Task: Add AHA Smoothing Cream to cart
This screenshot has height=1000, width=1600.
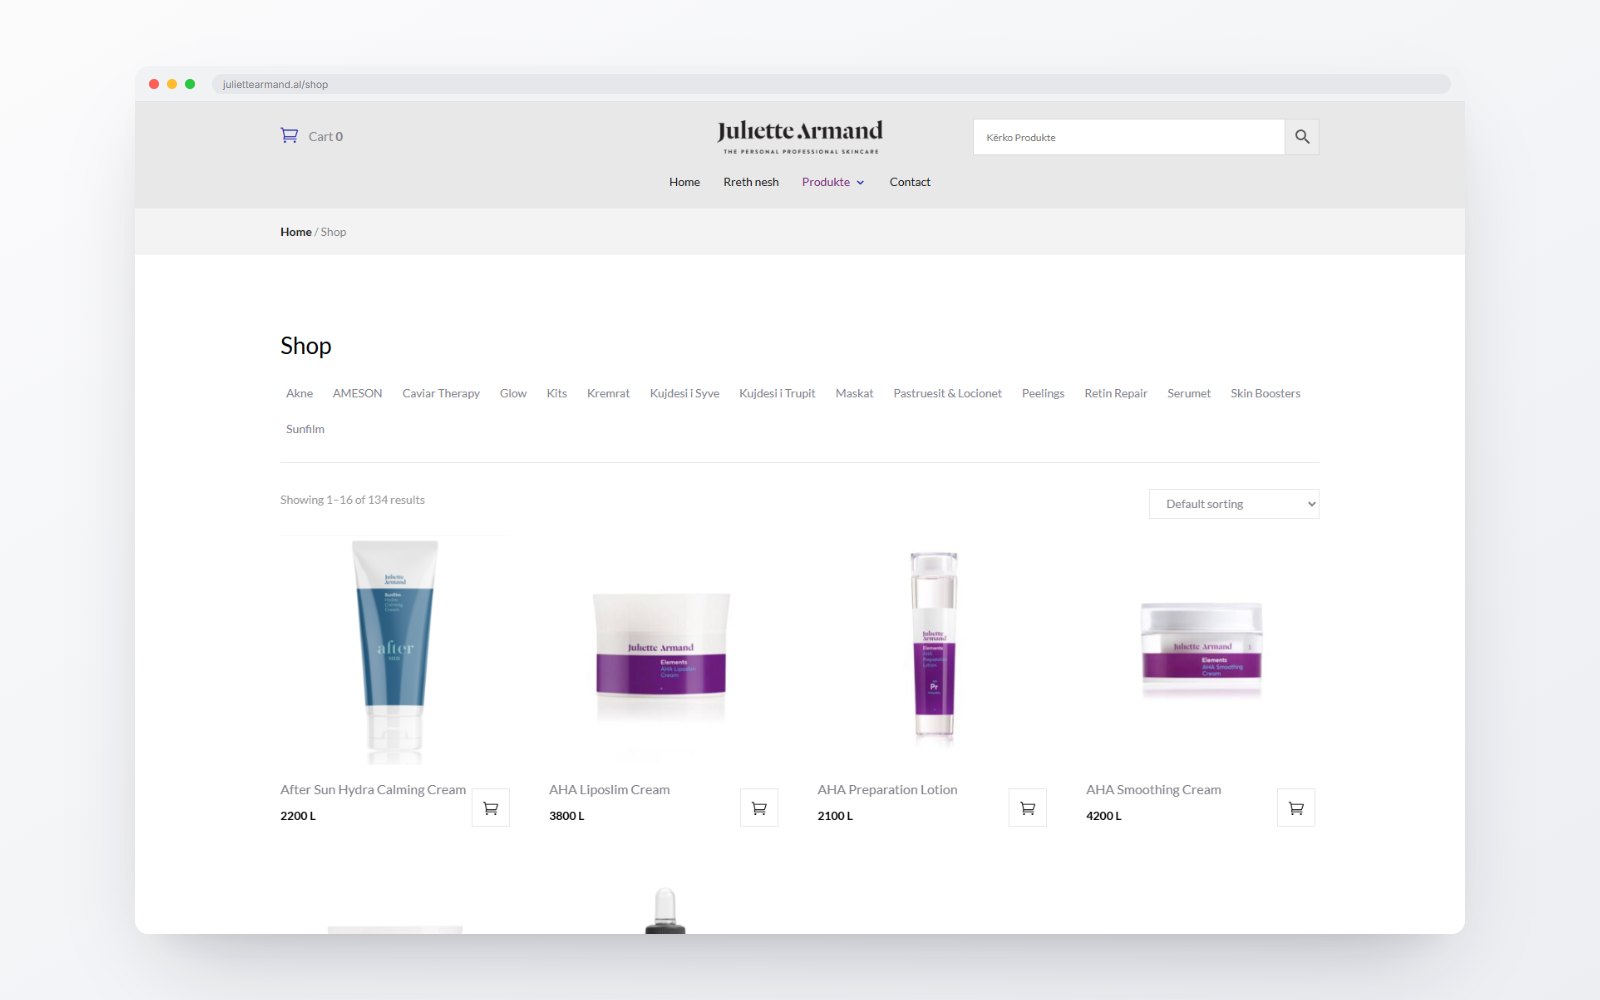Action: tap(1296, 808)
